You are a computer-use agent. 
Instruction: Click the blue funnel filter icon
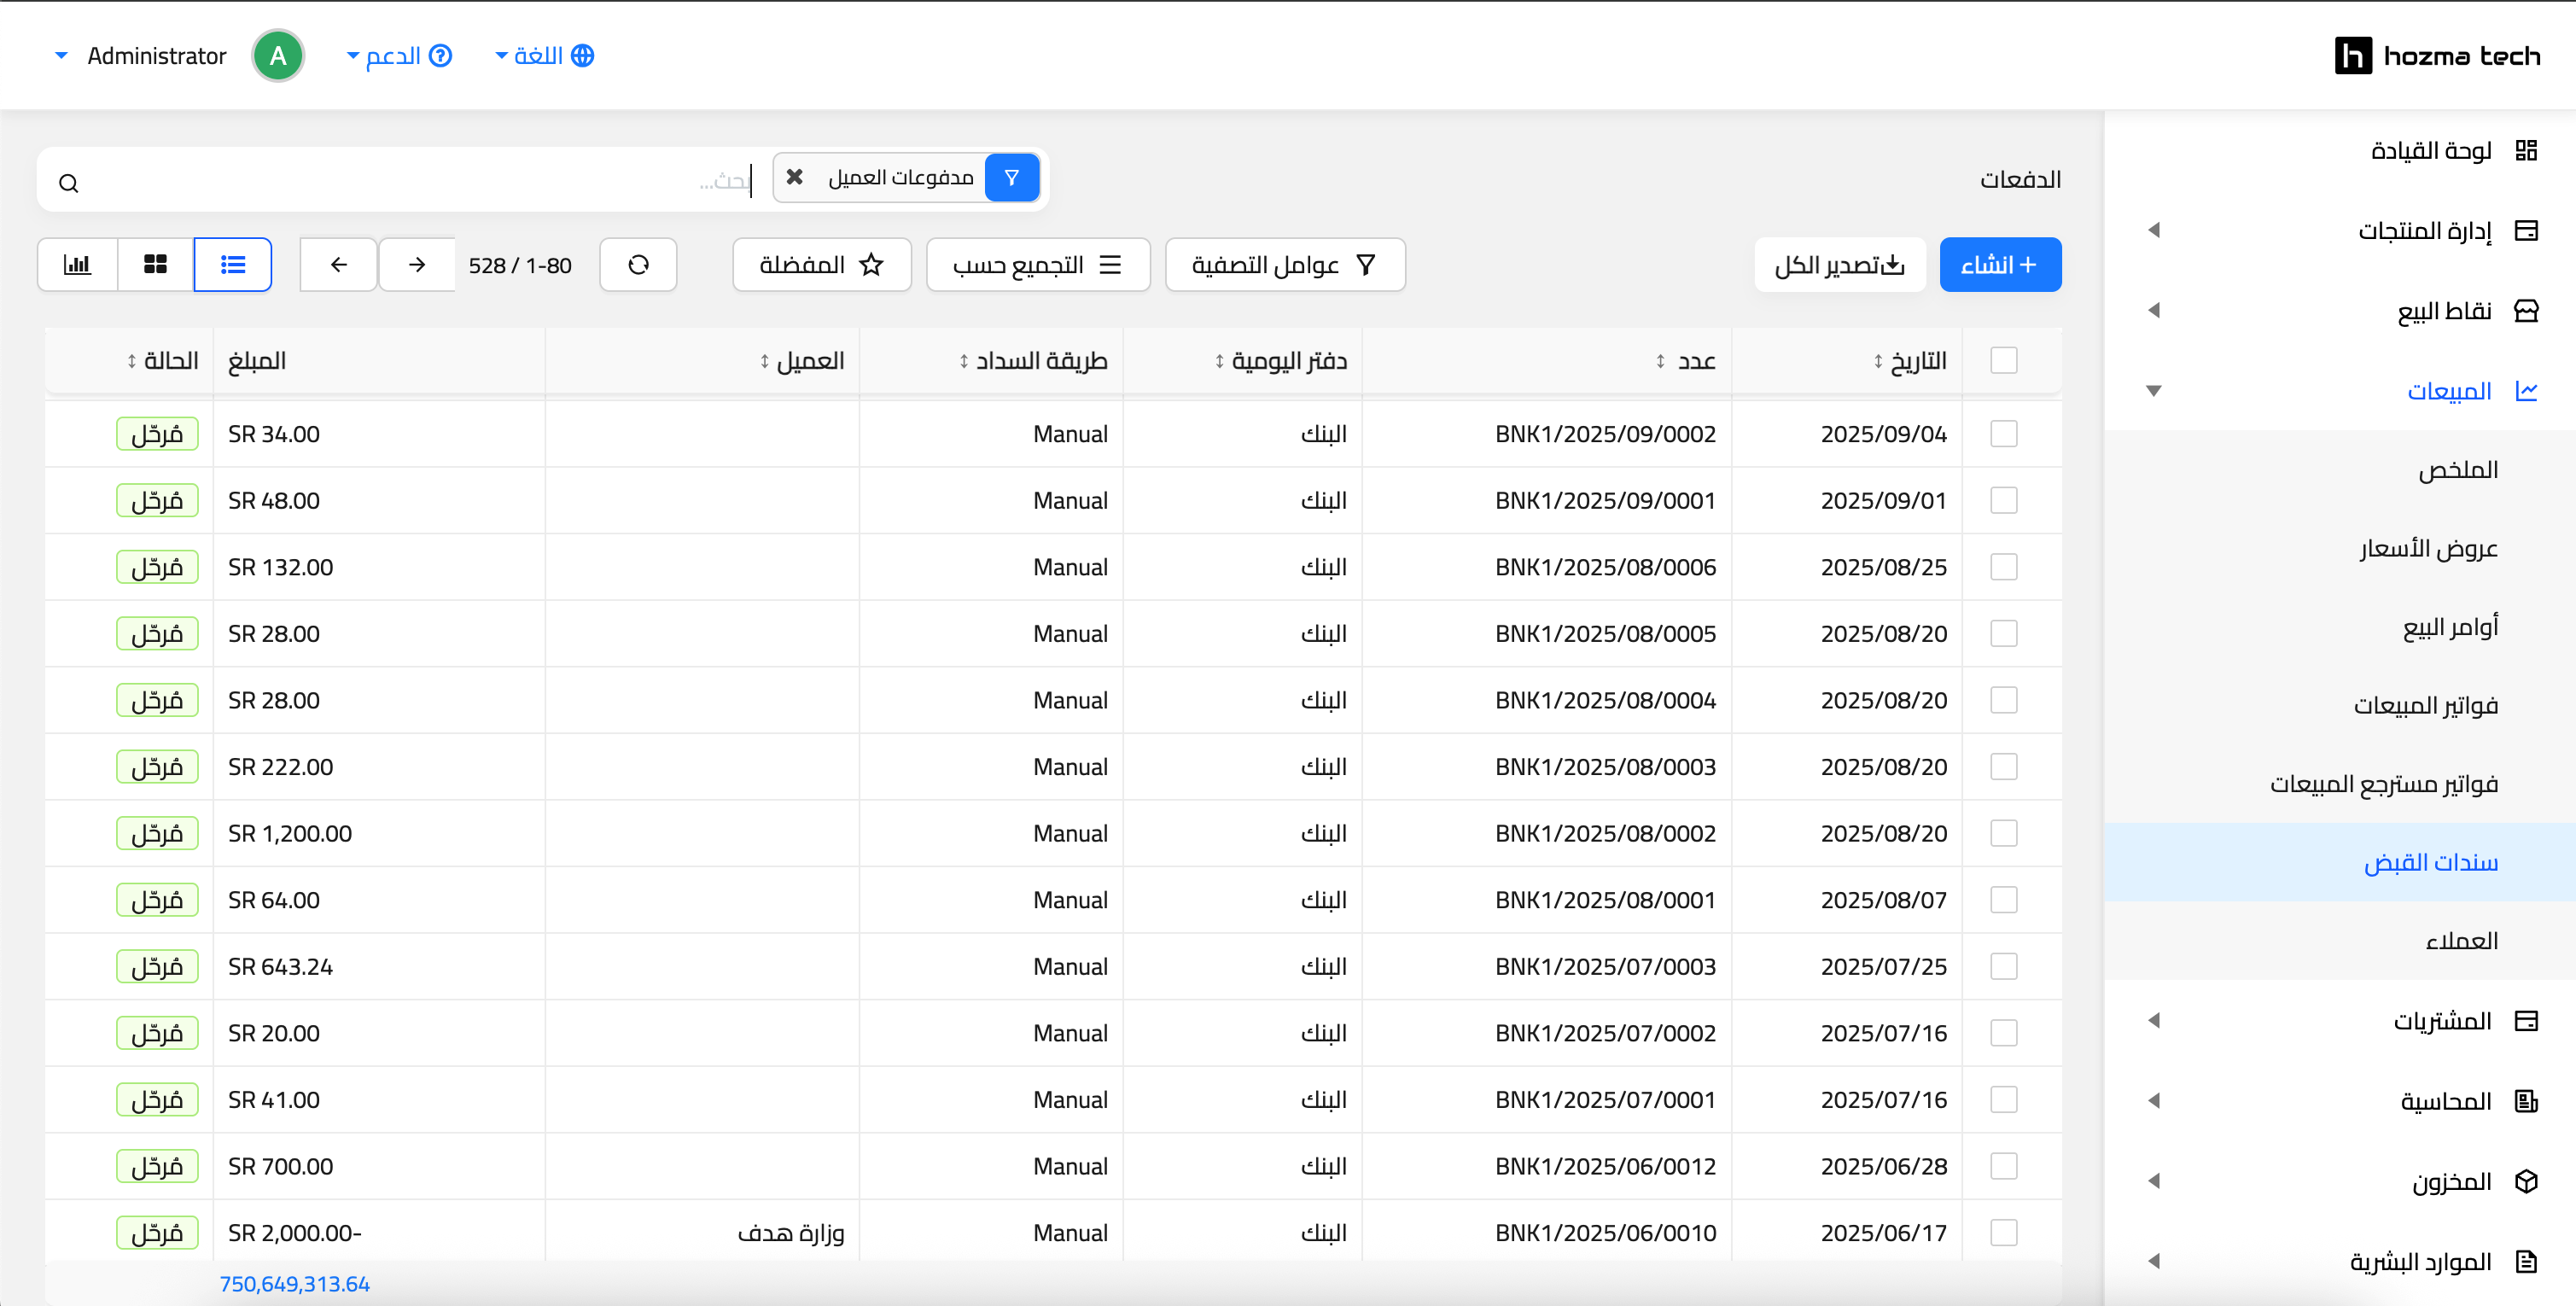tap(1012, 177)
